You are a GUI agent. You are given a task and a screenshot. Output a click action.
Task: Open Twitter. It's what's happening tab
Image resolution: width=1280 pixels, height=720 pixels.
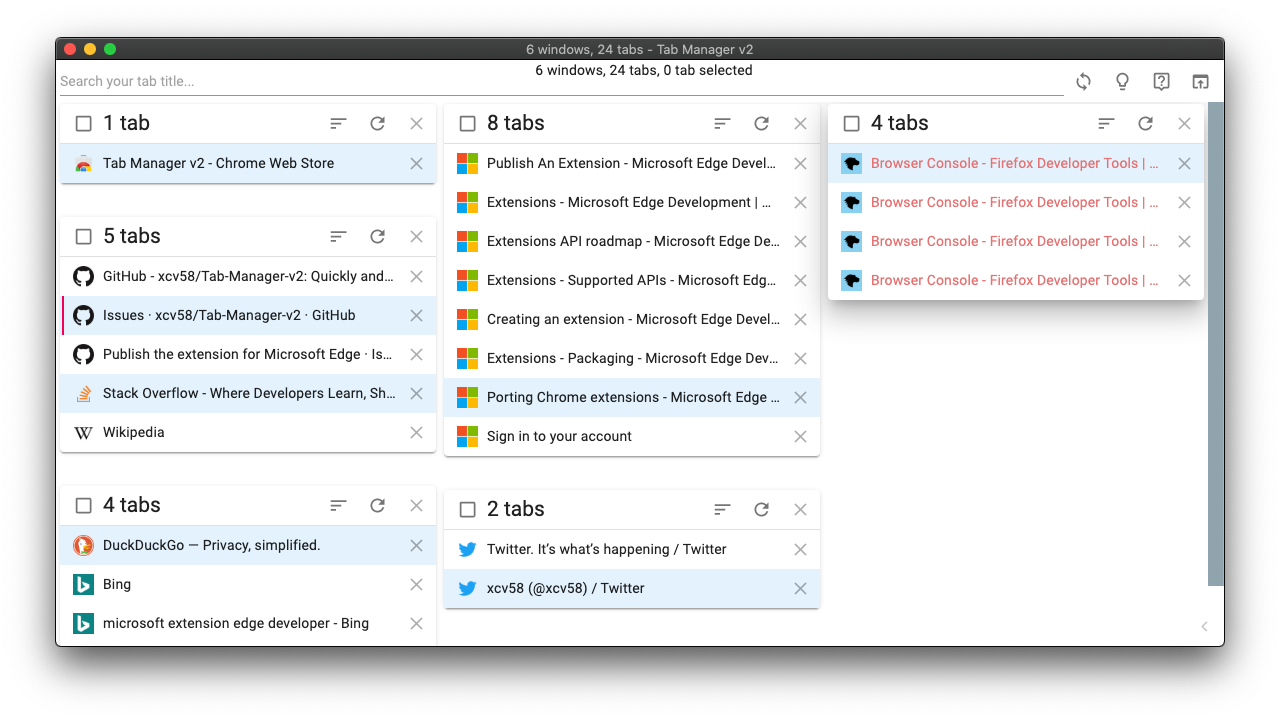coord(632,550)
